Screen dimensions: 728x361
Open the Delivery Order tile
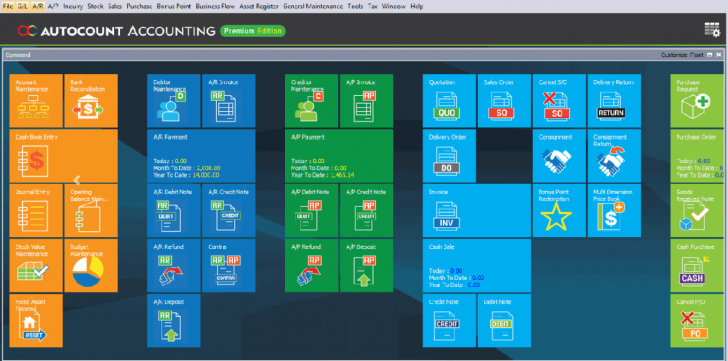(x=449, y=156)
